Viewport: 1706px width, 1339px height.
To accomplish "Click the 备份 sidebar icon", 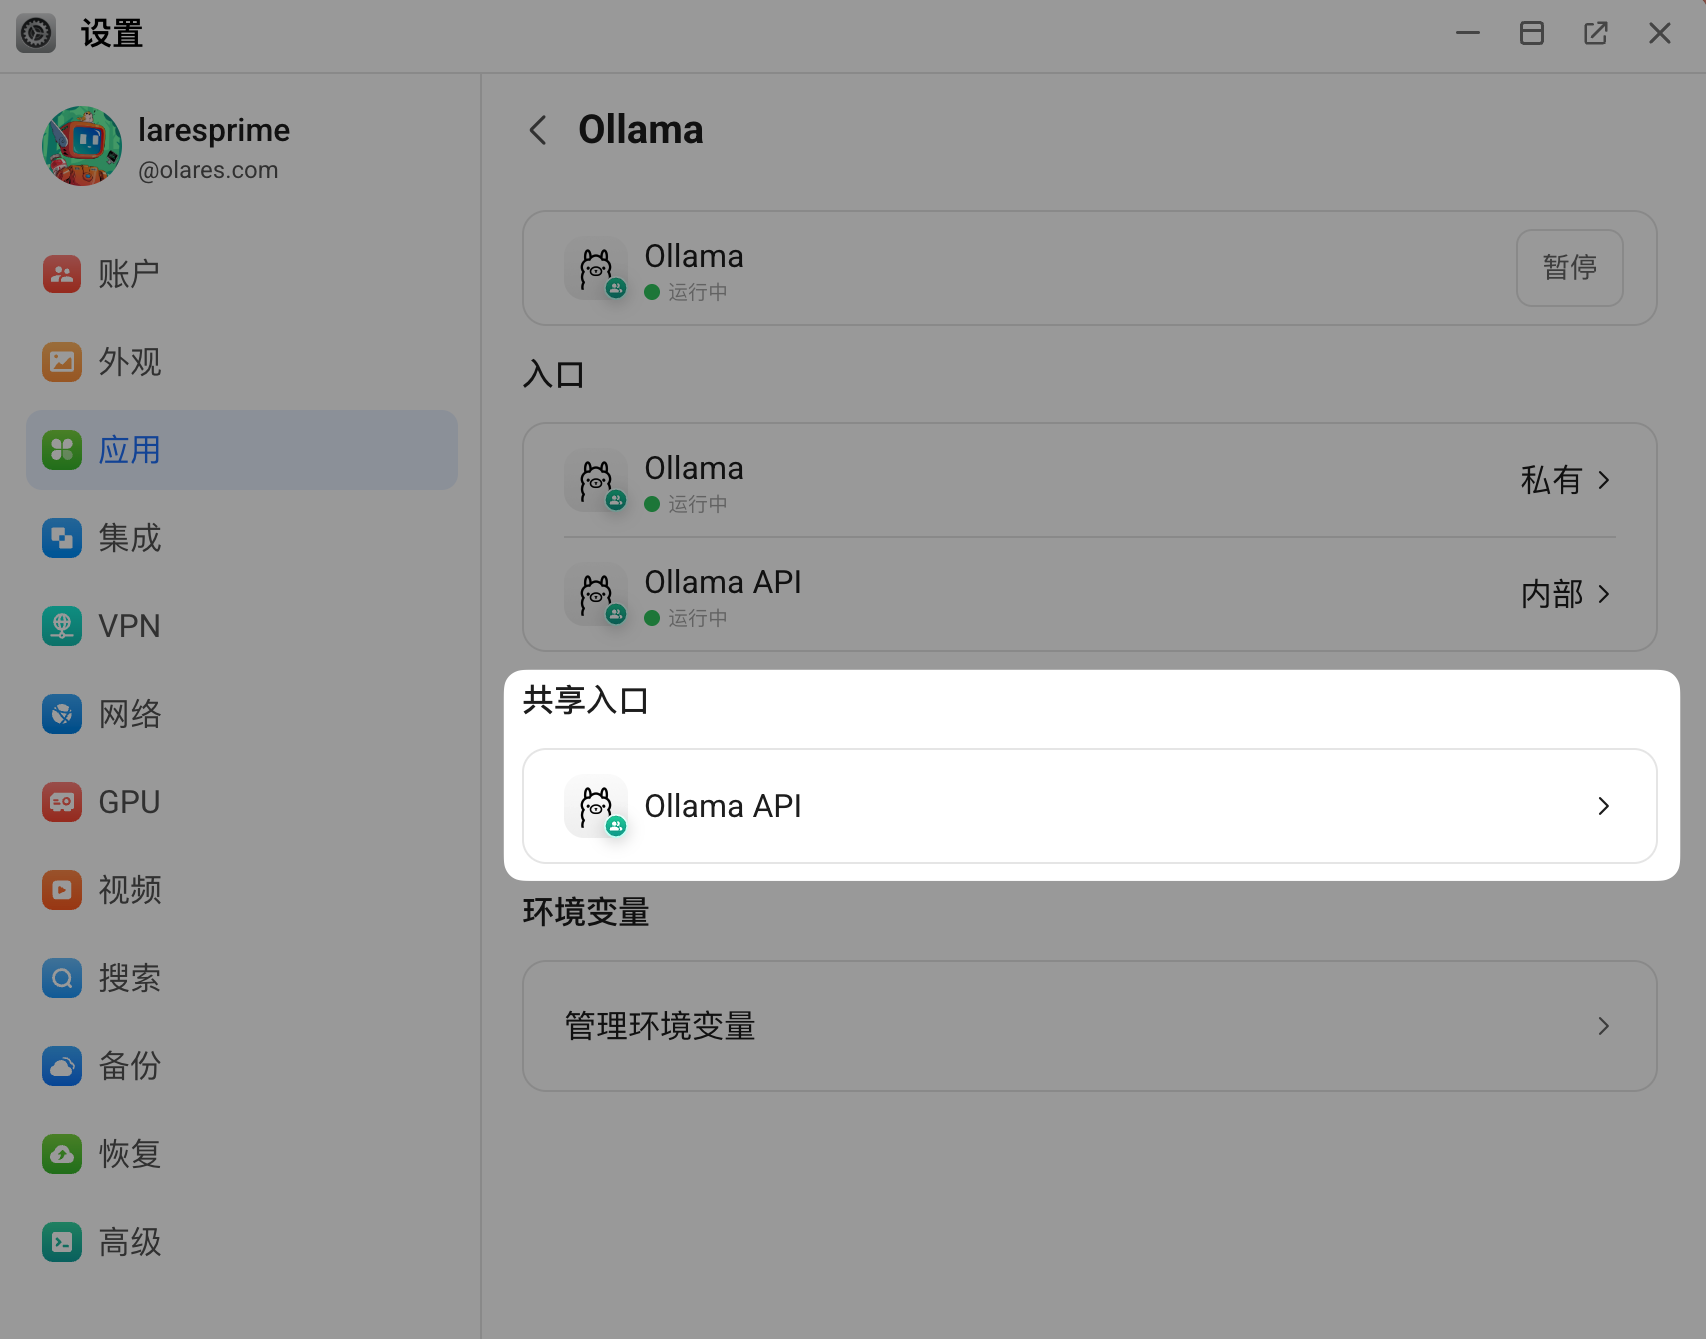I will coord(62,1066).
